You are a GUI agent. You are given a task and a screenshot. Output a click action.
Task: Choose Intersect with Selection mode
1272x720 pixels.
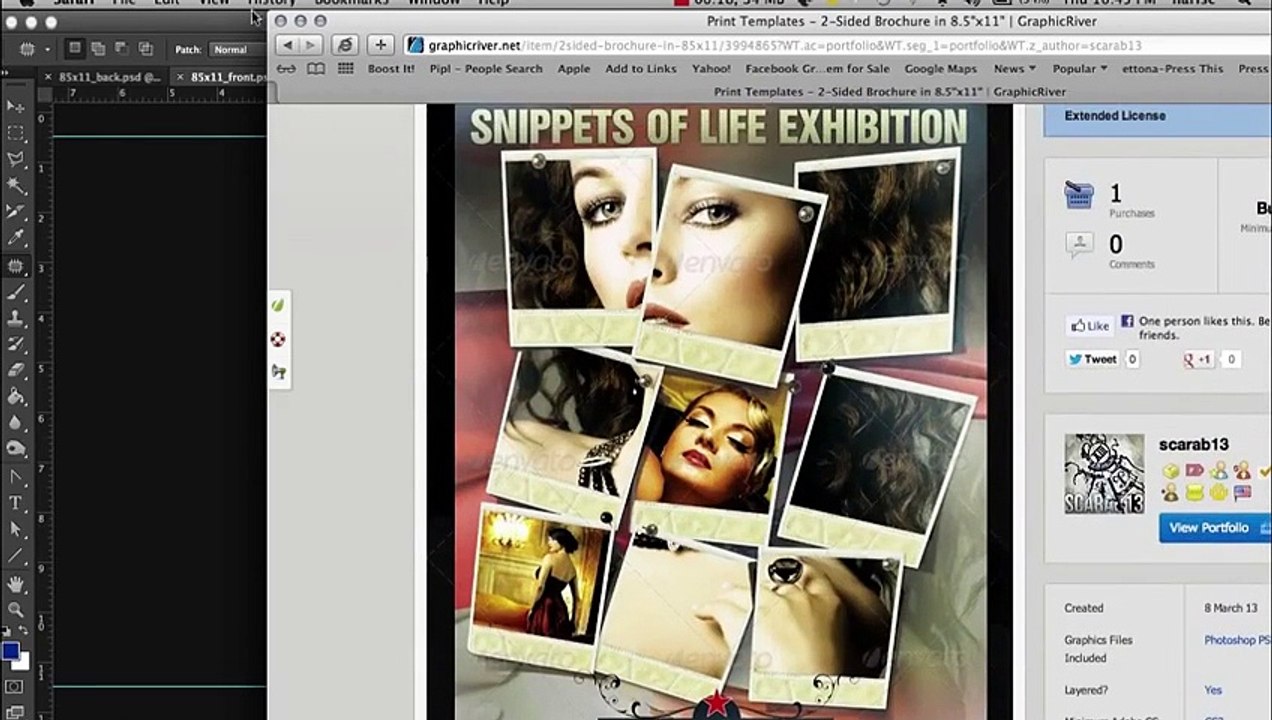(x=145, y=48)
